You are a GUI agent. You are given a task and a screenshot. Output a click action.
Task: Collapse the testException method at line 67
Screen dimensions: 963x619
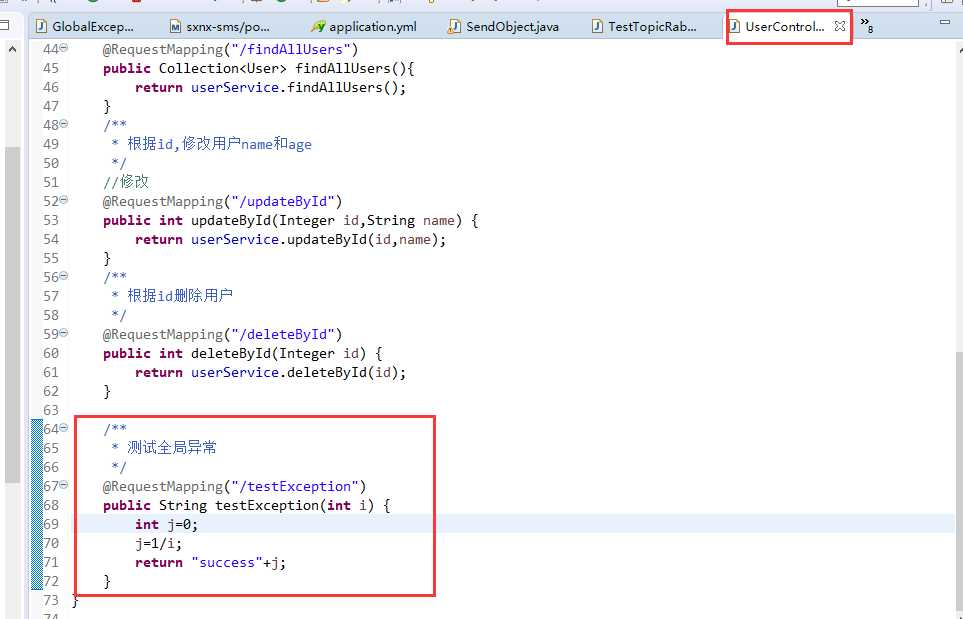(64, 485)
